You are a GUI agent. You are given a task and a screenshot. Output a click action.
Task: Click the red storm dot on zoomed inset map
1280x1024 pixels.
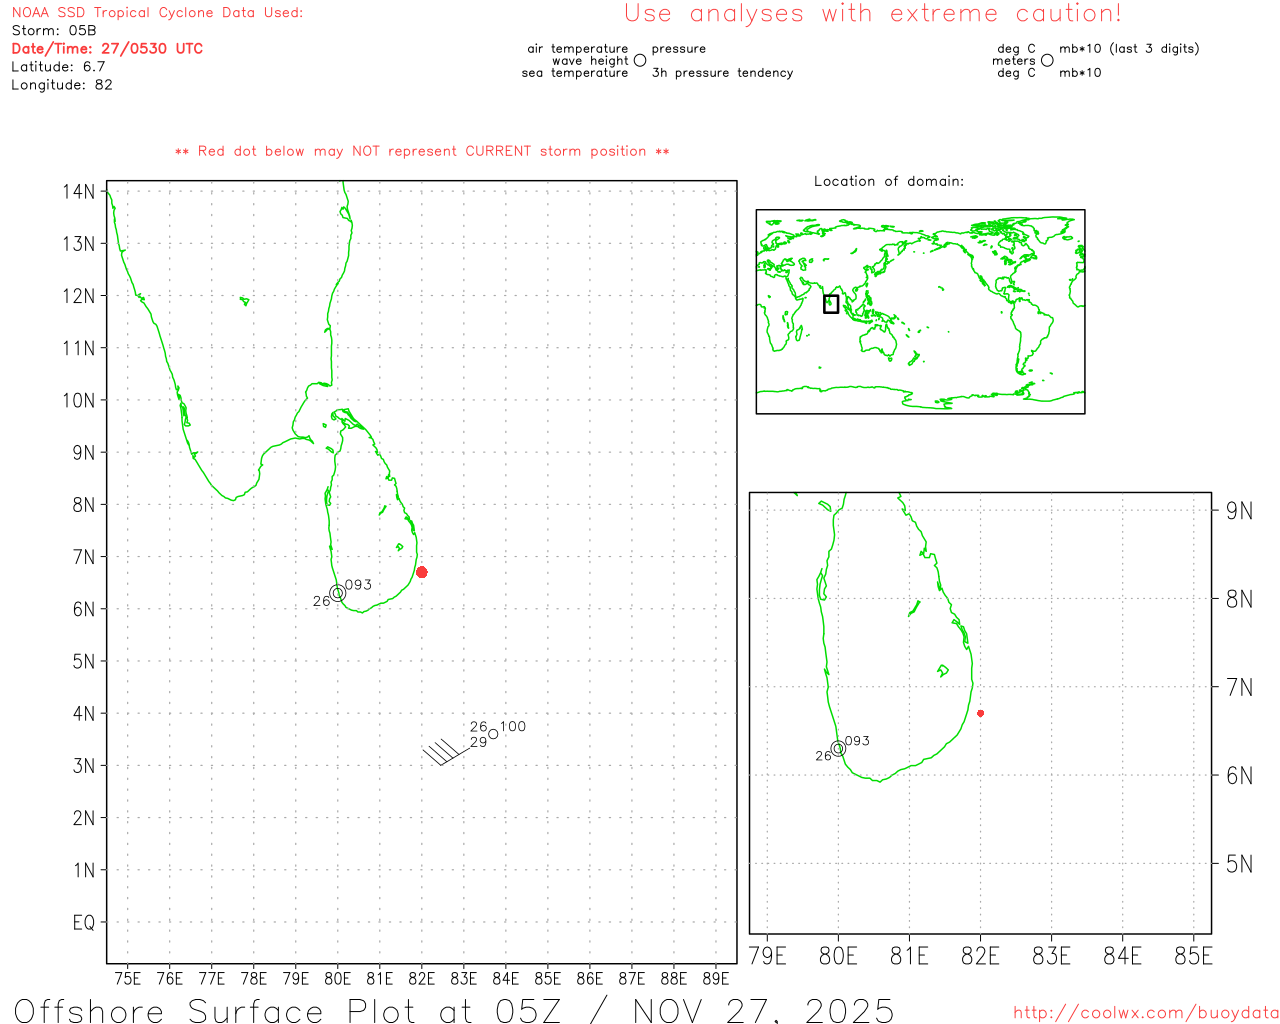[980, 713]
